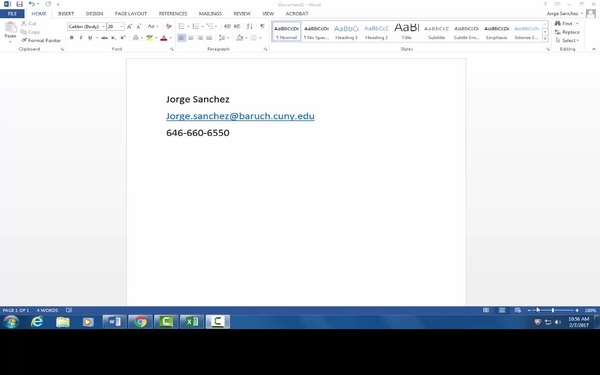Click the Undo icon in title bar
This screenshot has width=600, height=375.
click(32, 4)
